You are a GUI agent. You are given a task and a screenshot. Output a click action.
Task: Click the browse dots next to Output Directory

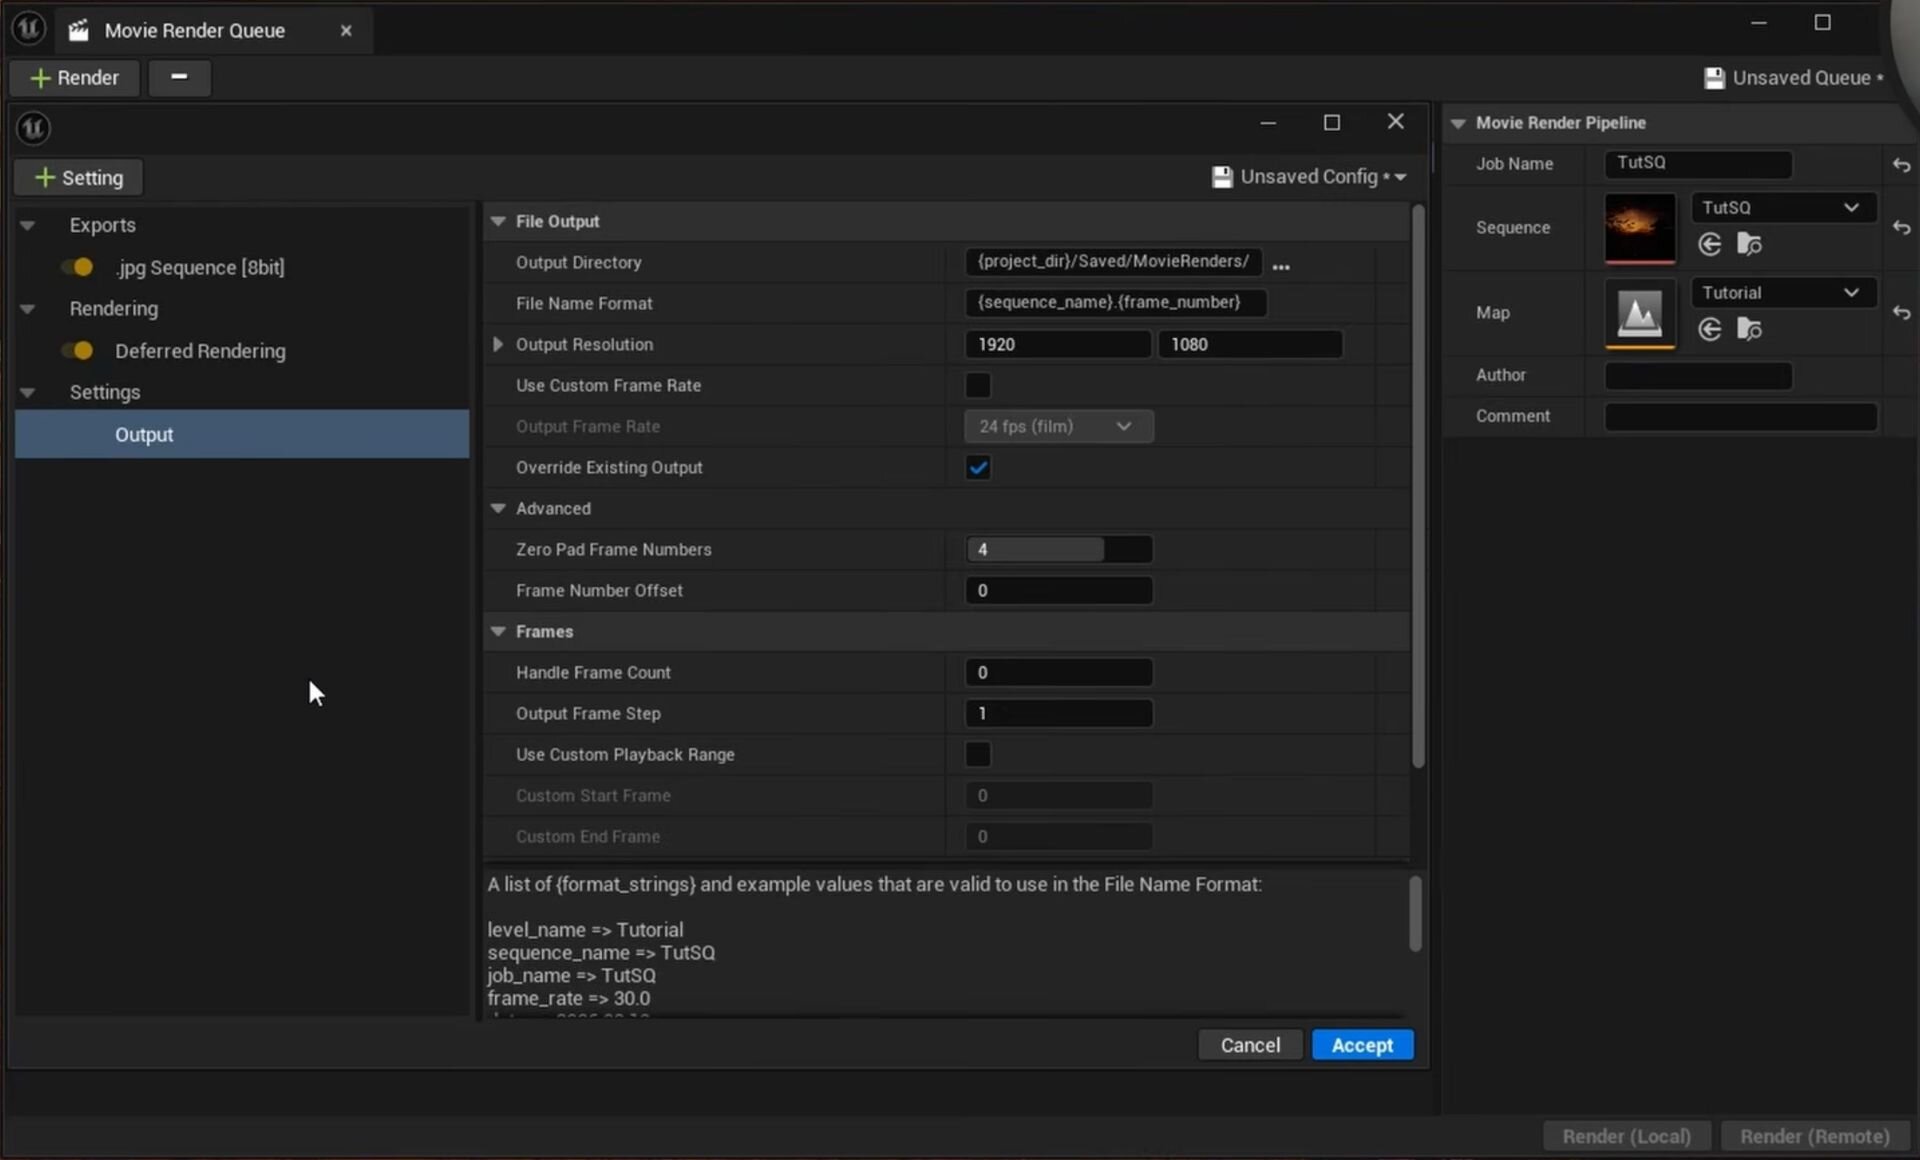tap(1280, 266)
